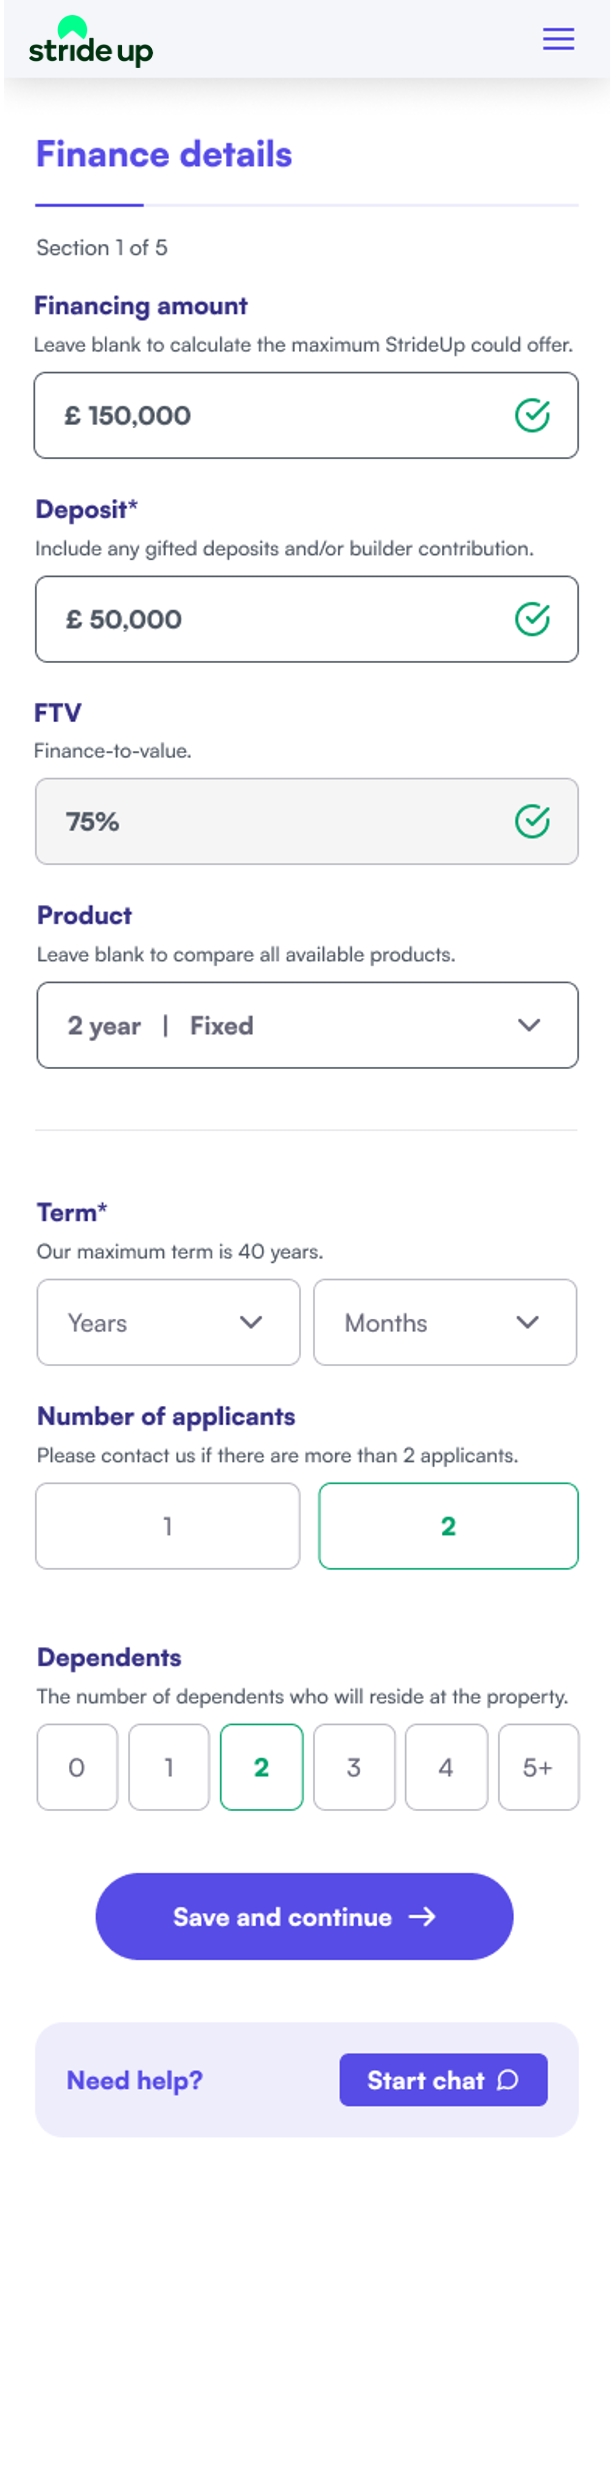Choose 4 dependents
The width and height of the screenshot is (614, 2475).
(x=446, y=1767)
